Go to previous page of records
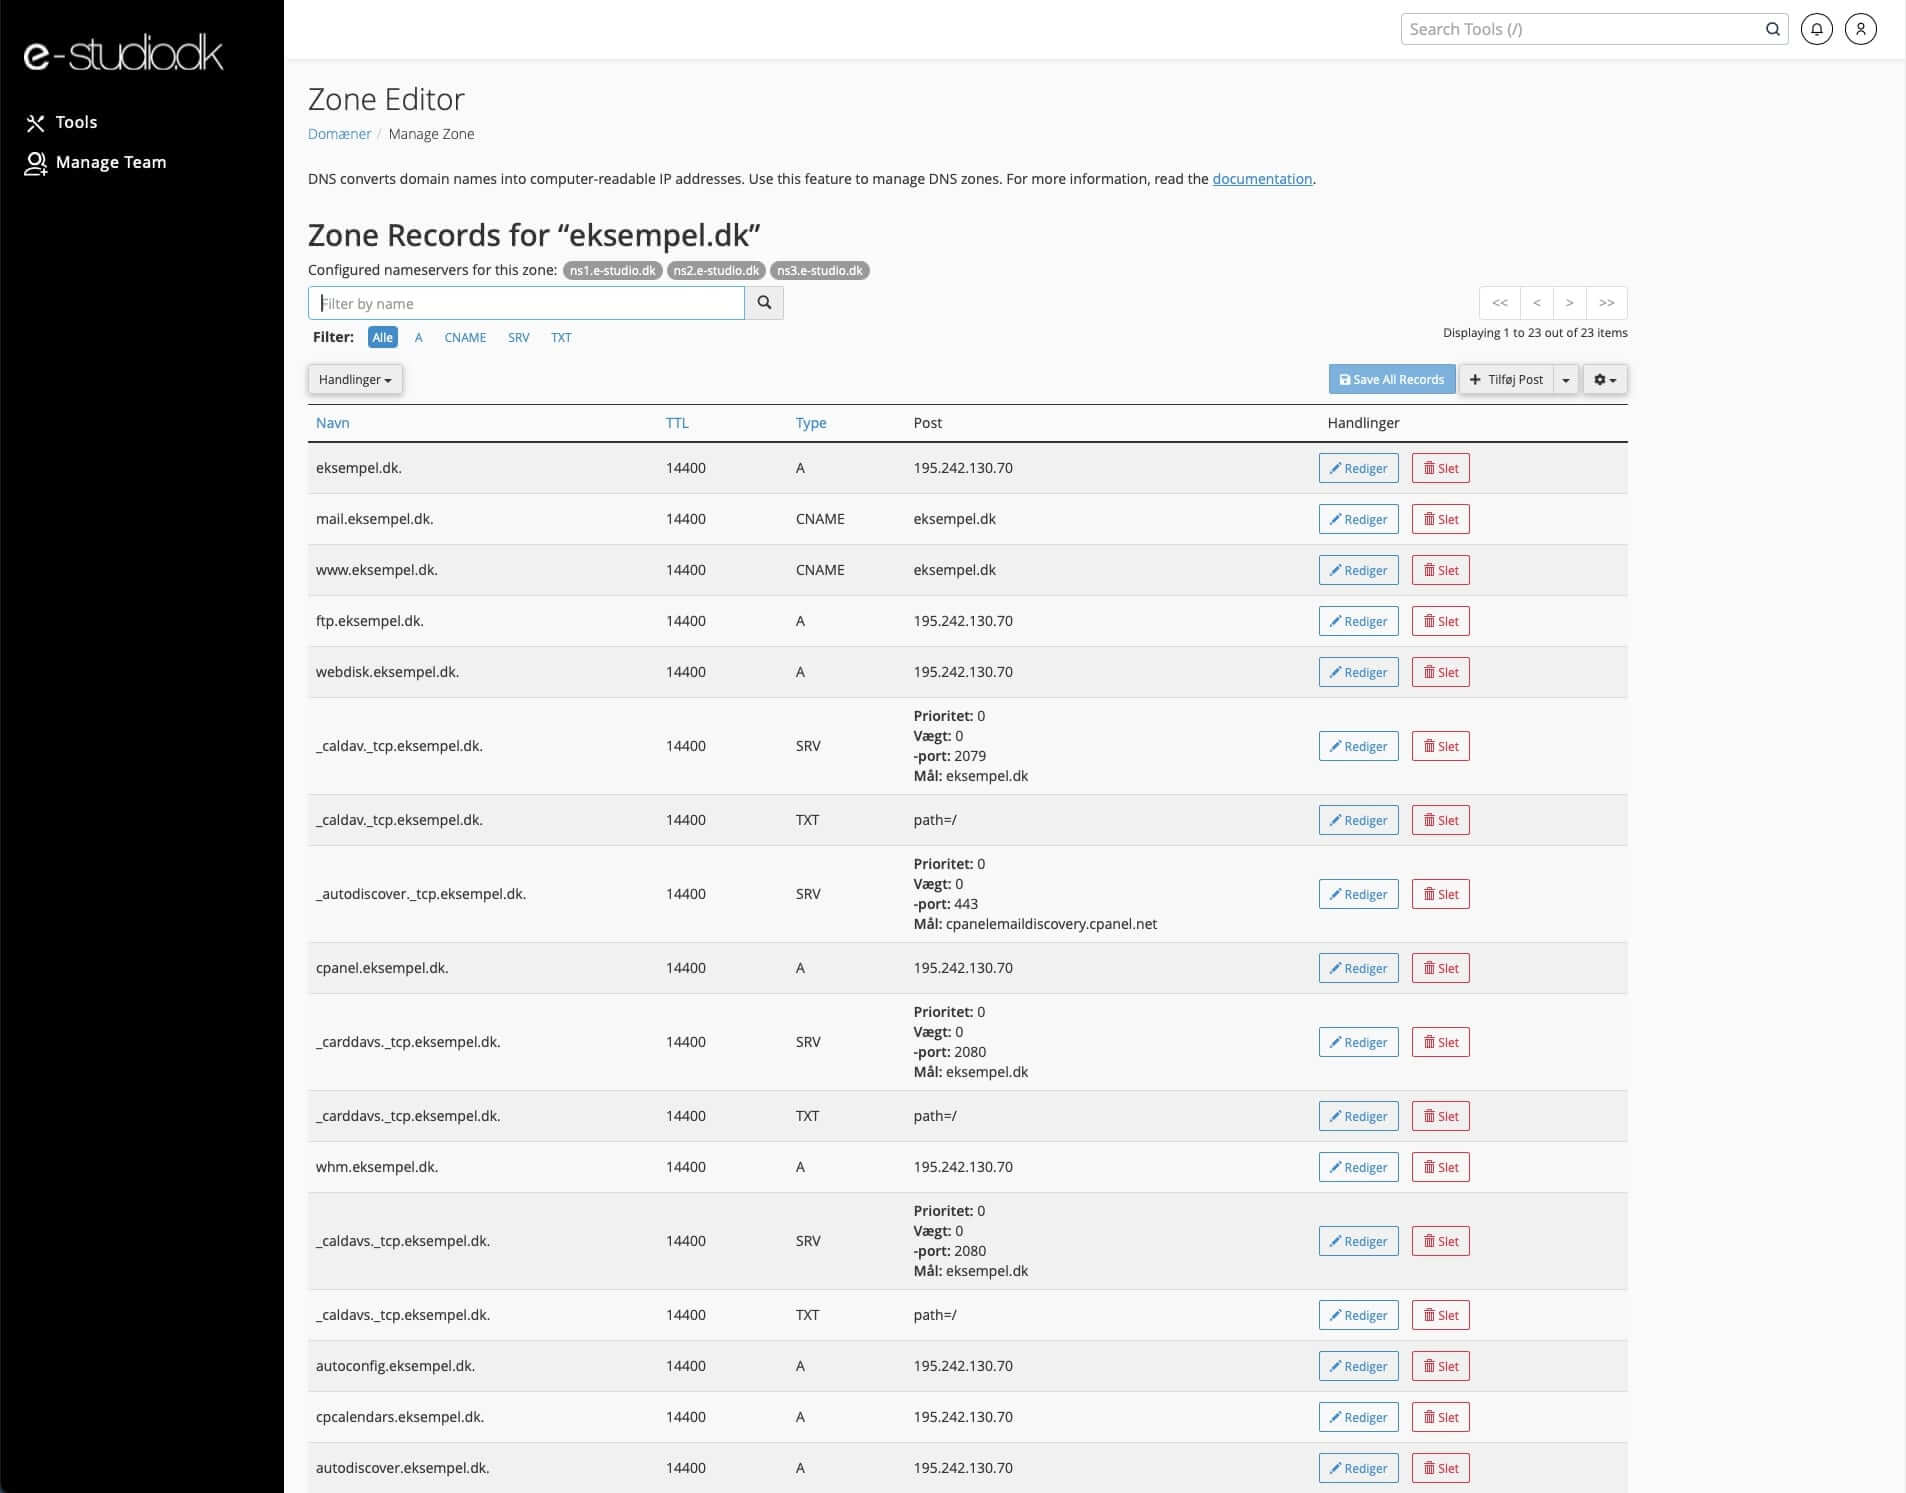This screenshot has width=1906, height=1493. pyautogui.click(x=1537, y=303)
